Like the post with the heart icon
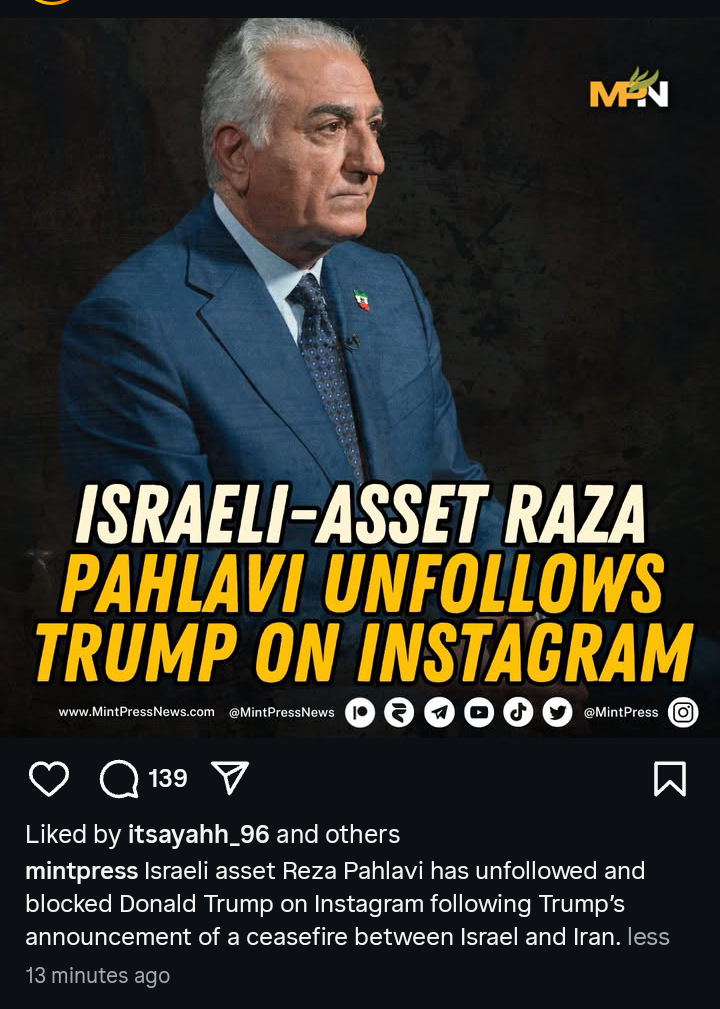Screen dimensions: 720x1009 (x=49, y=779)
